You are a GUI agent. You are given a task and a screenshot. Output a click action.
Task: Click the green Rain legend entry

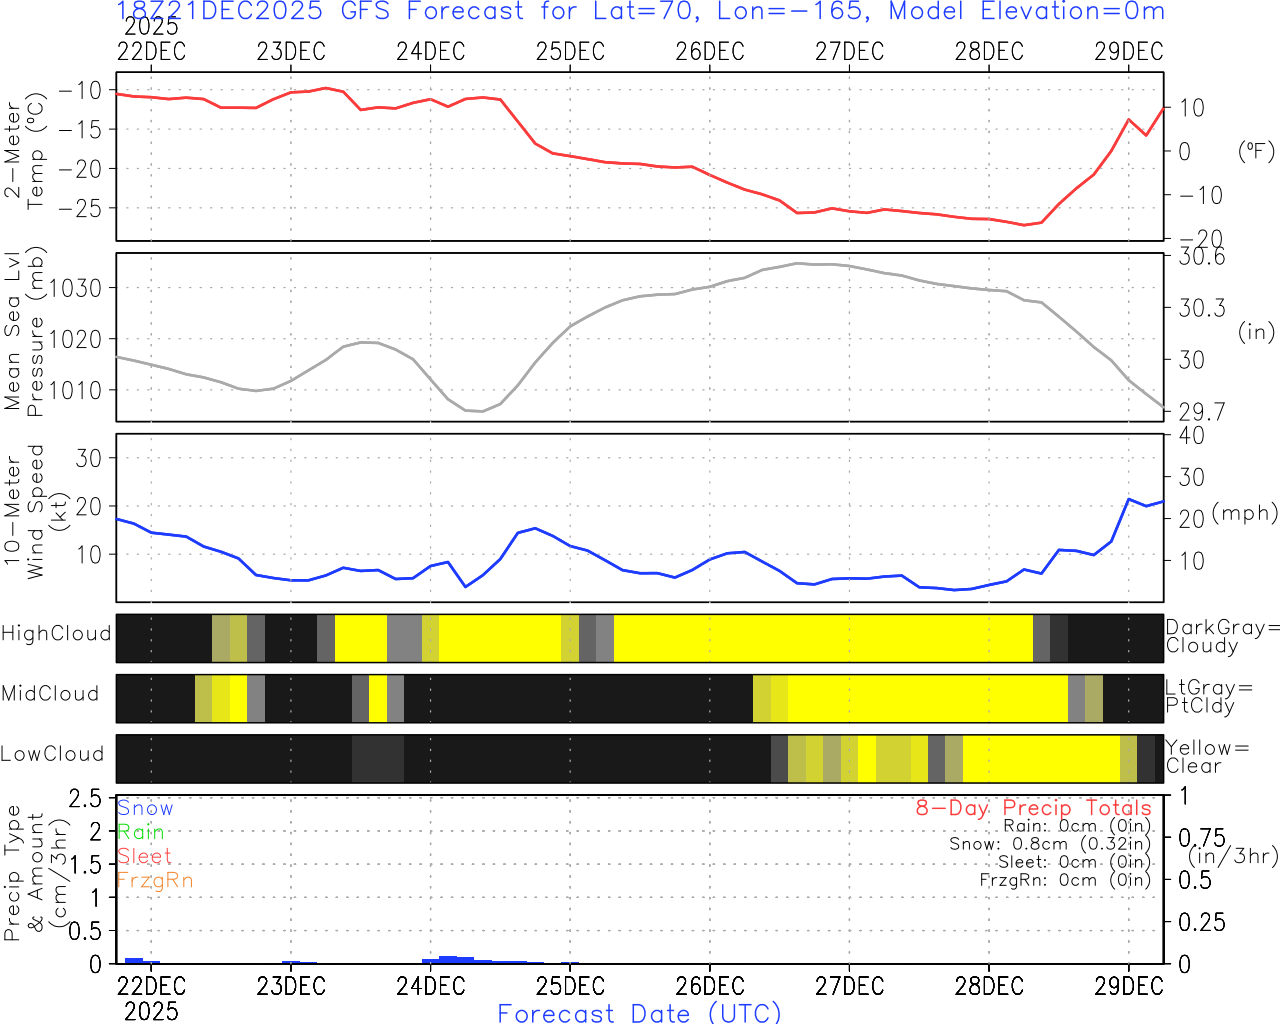coord(141,832)
